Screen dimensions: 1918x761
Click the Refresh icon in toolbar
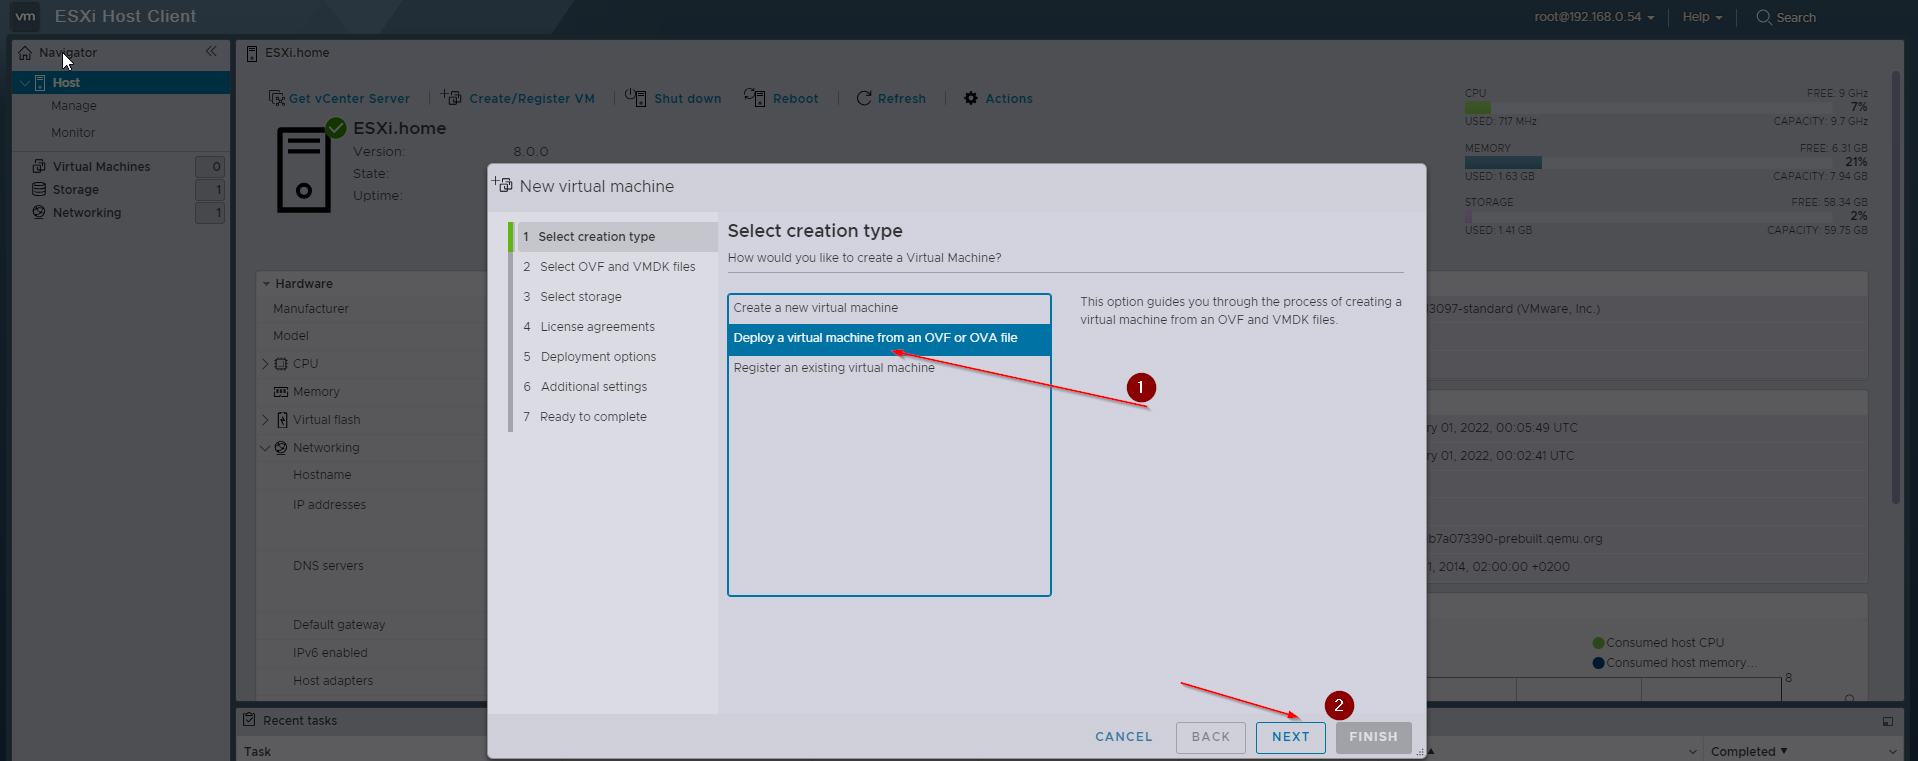click(x=864, y=98)
